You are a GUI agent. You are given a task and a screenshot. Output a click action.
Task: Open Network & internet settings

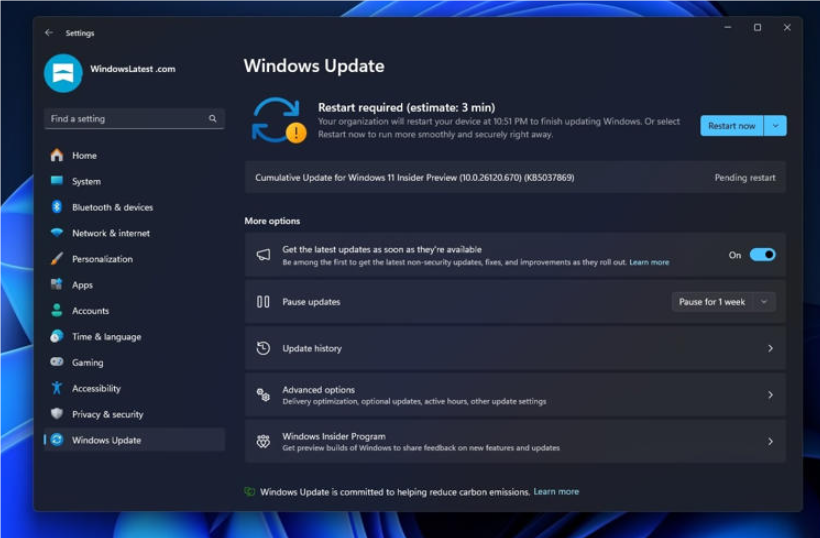tap(135, 233)
